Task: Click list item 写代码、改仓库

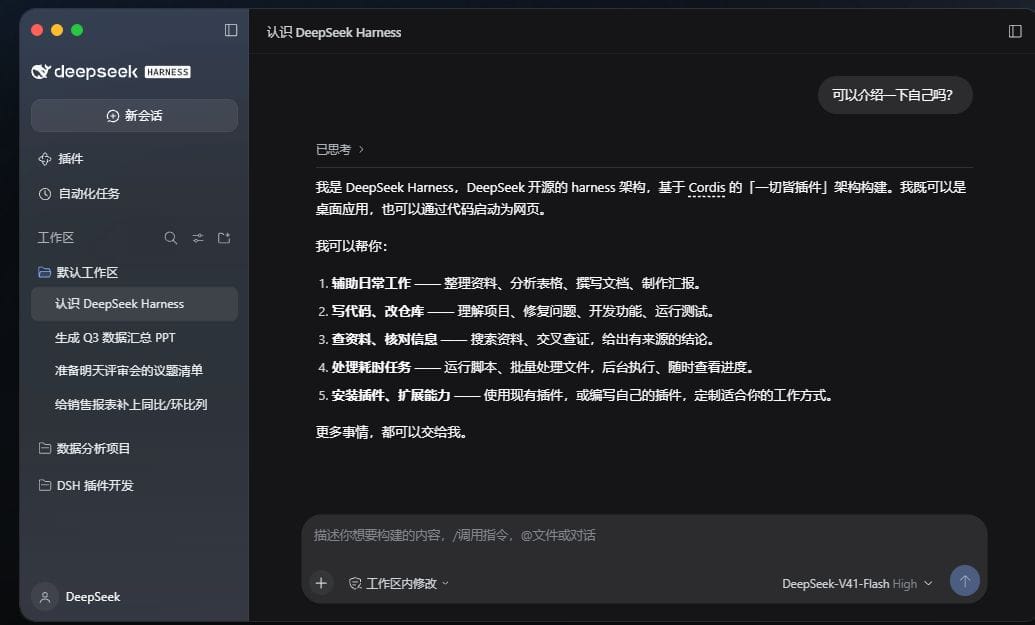Action: [378, 311]
